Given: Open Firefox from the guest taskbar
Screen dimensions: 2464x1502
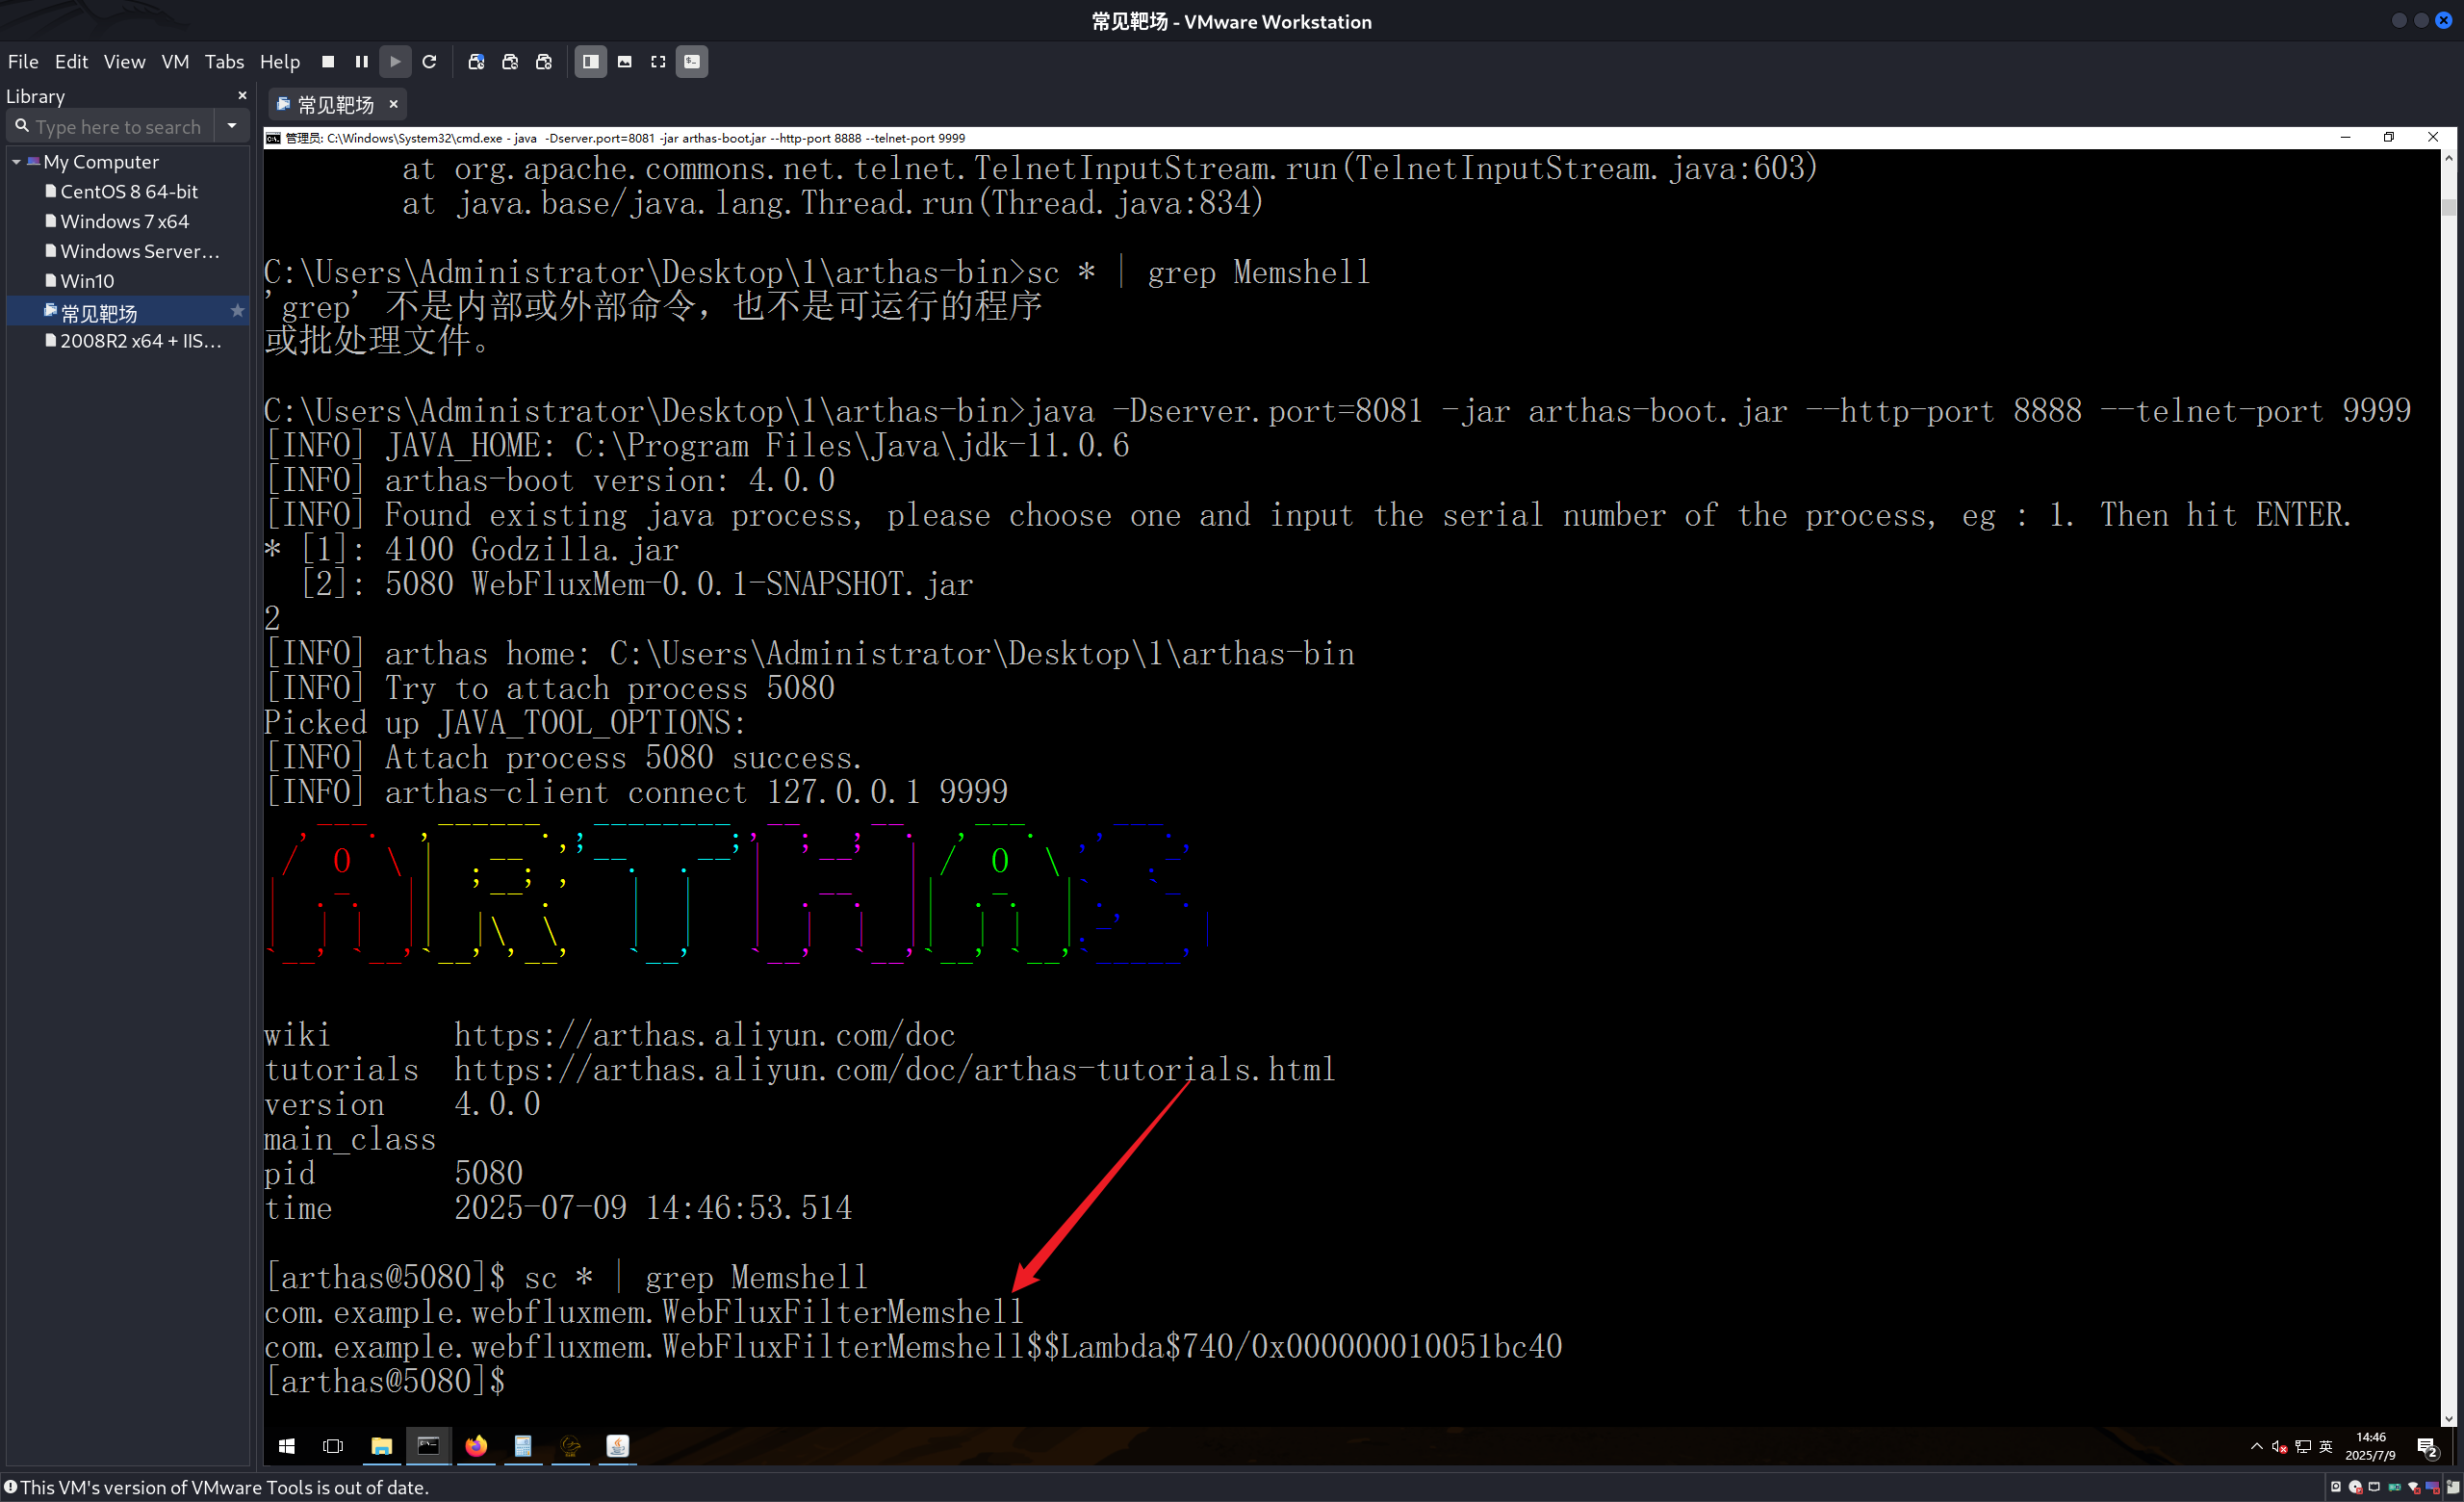Looking at the screenshot, I should (x=476, y=1446).
